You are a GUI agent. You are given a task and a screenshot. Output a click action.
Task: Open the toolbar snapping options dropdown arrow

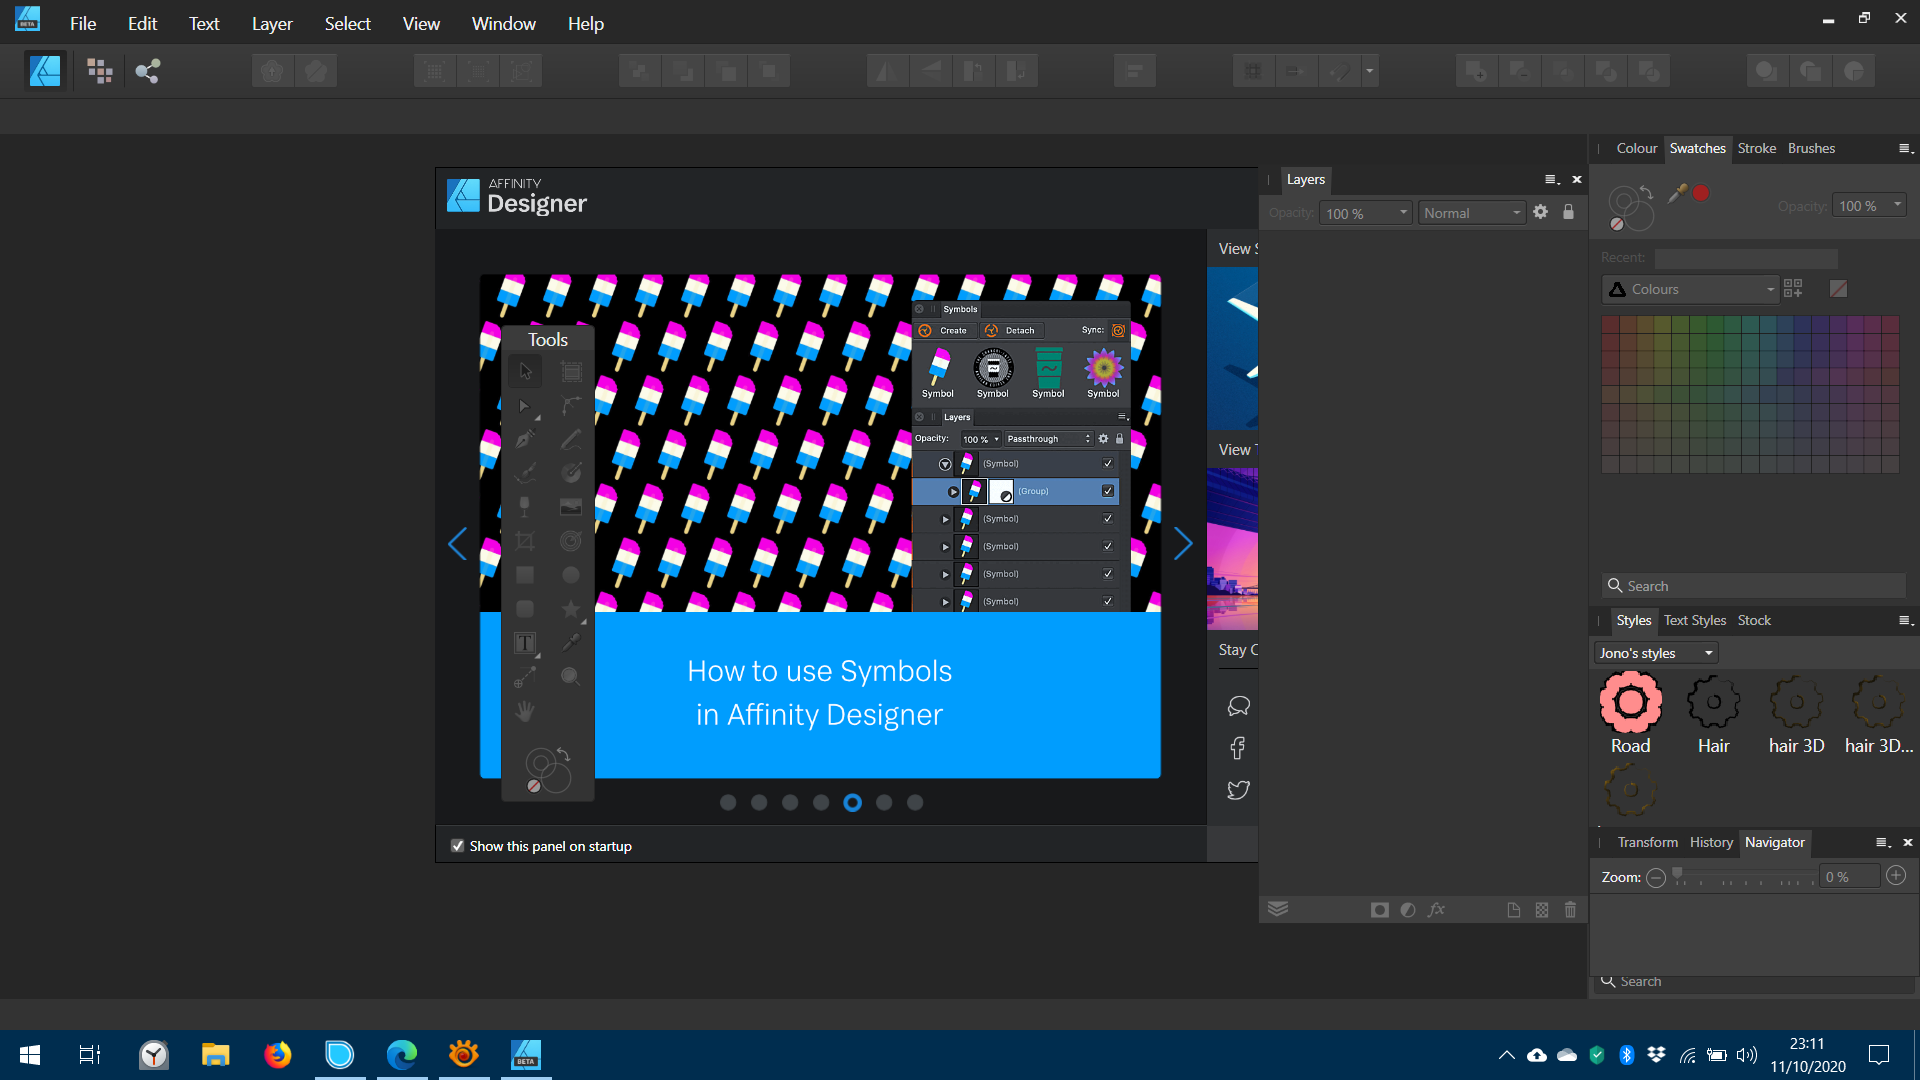(1369, 71)
